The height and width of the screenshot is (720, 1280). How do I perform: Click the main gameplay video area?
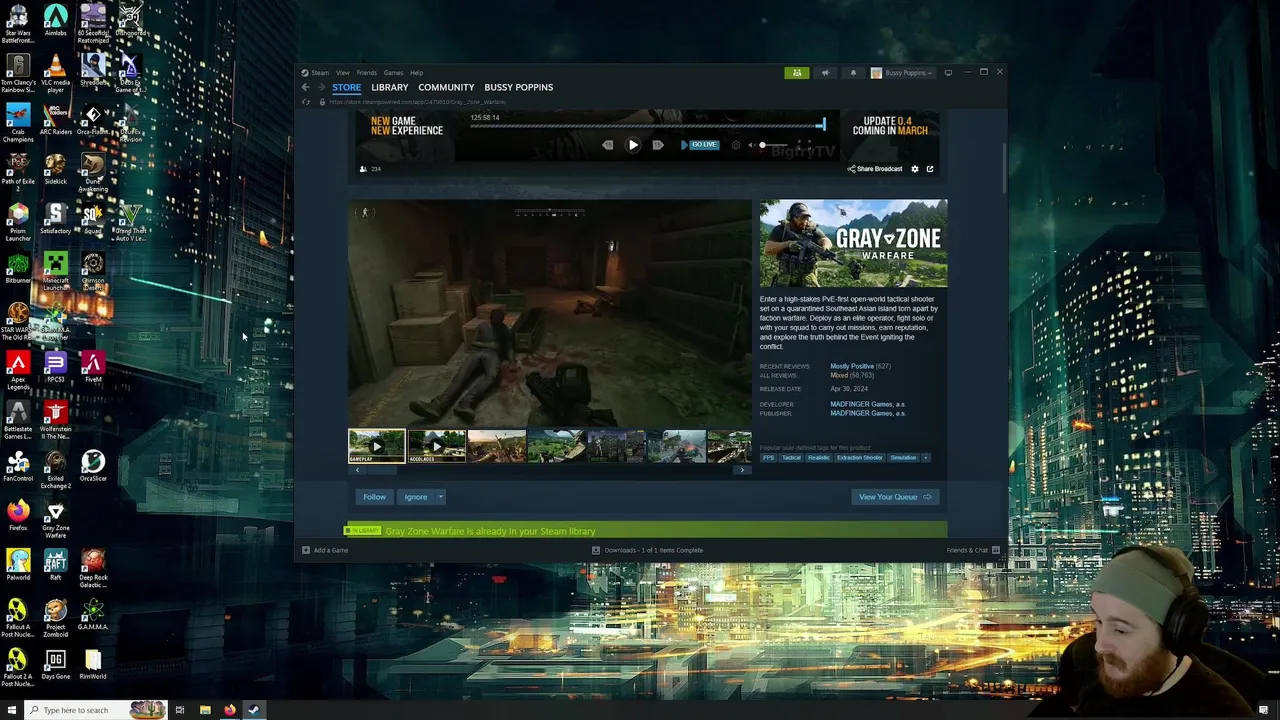pos(549,313)
